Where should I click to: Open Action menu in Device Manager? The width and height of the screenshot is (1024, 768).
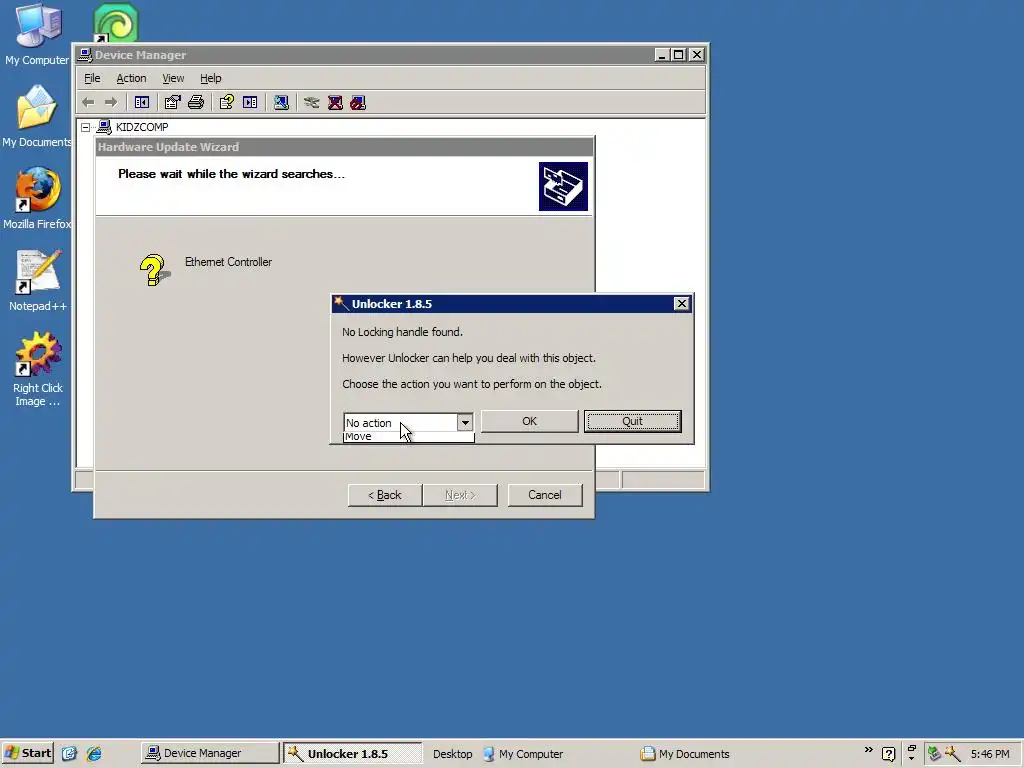click(131, 78)
